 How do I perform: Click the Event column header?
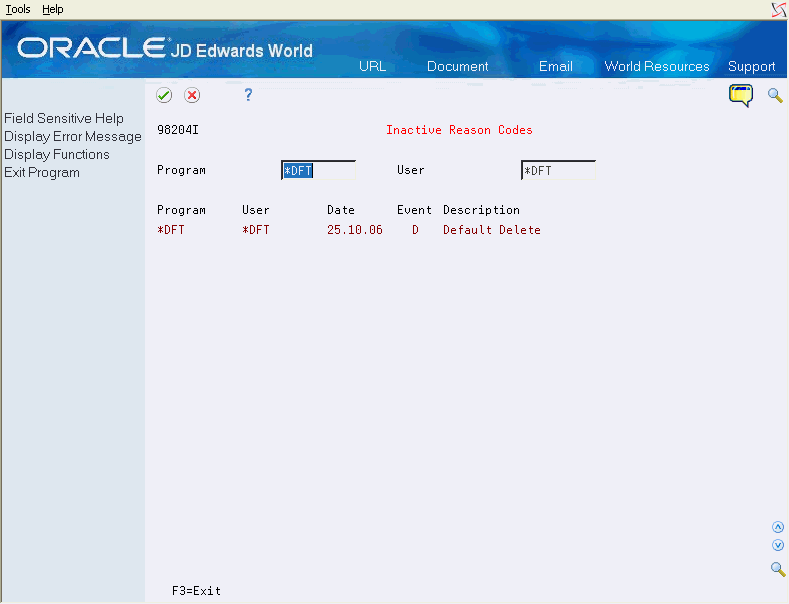[x=414, y=210]
